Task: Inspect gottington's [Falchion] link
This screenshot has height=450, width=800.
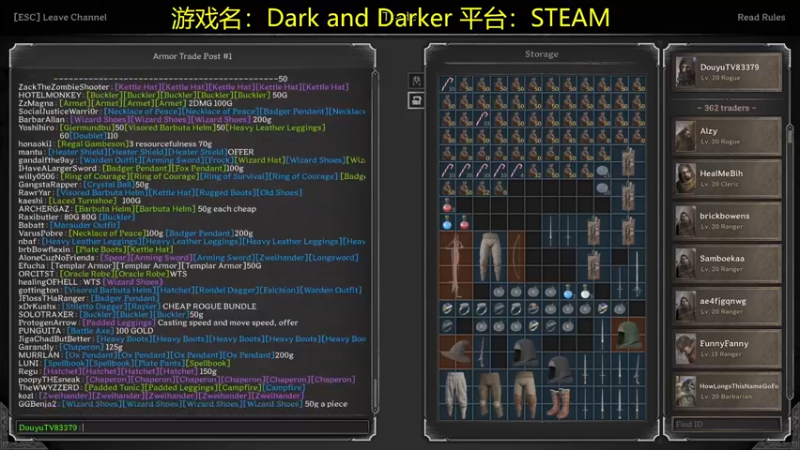Action: [279, 290]
